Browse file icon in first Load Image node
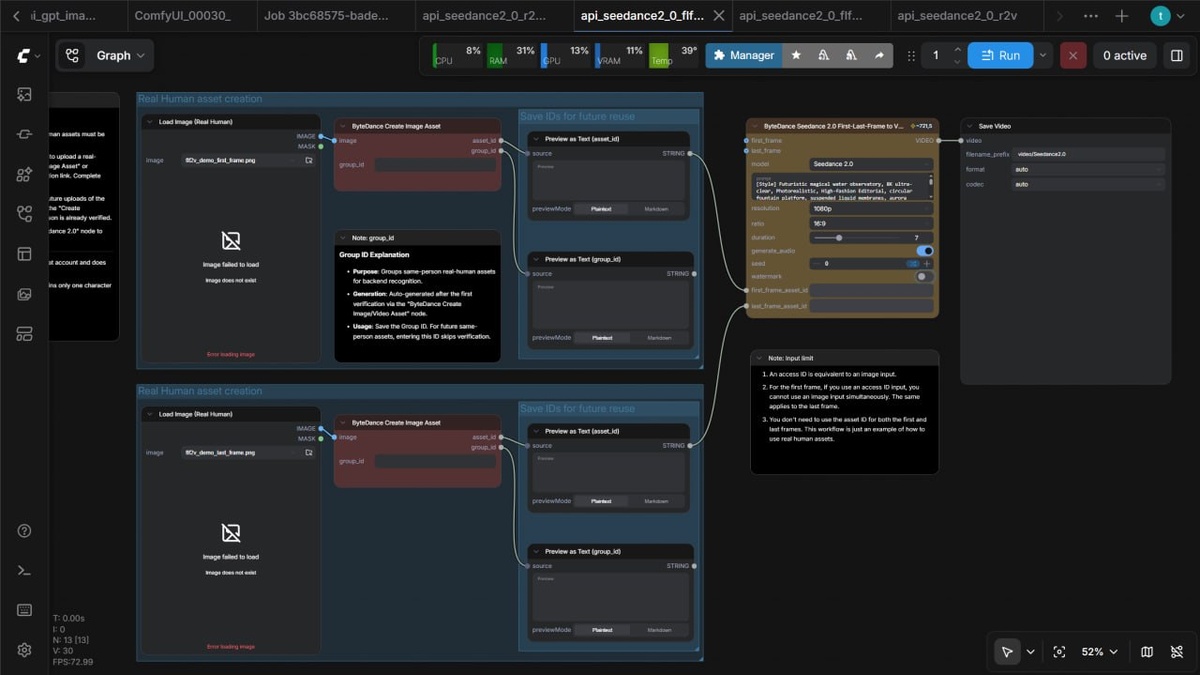The width and height of the screenshot is (1200, 675). (x=309, y=160)
